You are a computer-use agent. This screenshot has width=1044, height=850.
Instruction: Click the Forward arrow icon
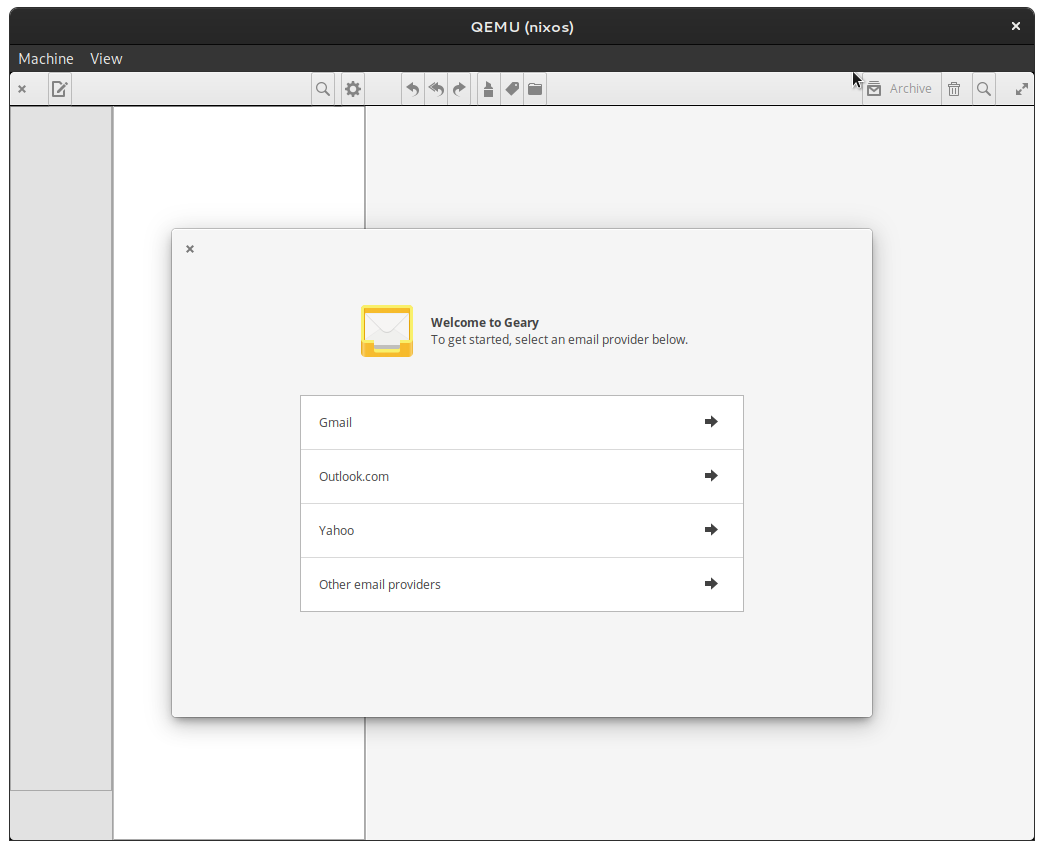click(459, 89)
